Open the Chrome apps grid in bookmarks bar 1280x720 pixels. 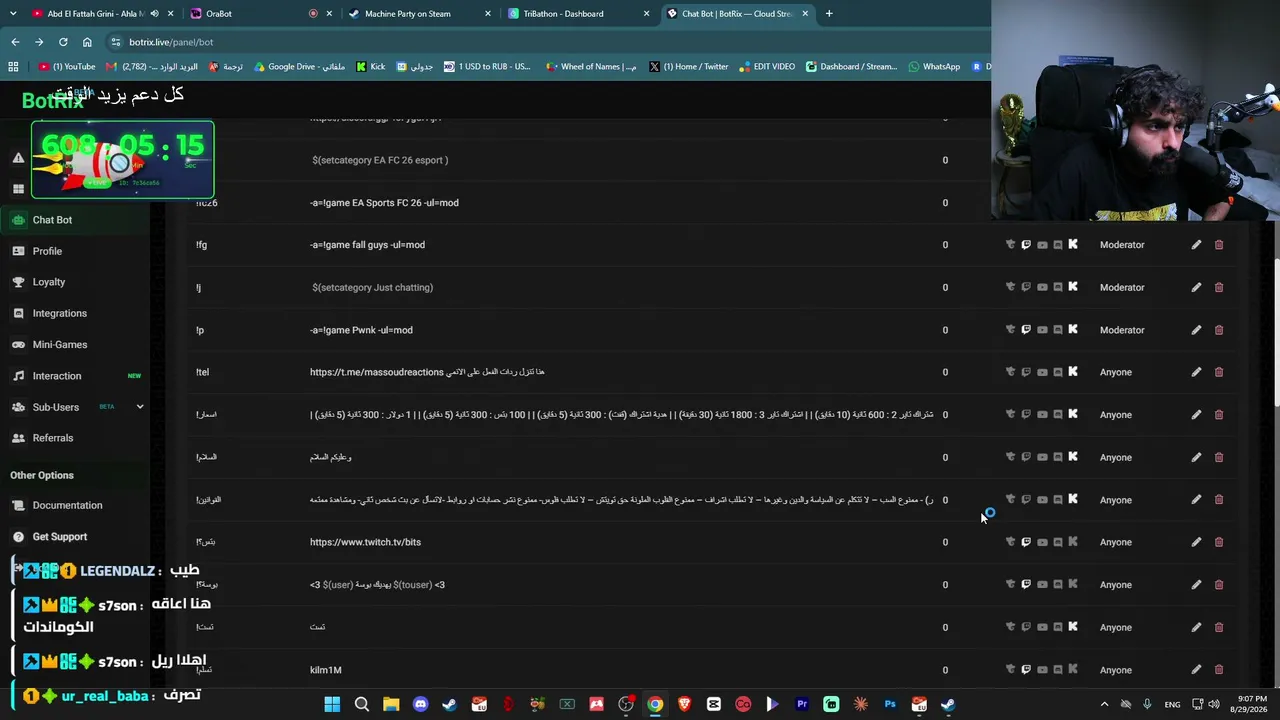point(13,67)
